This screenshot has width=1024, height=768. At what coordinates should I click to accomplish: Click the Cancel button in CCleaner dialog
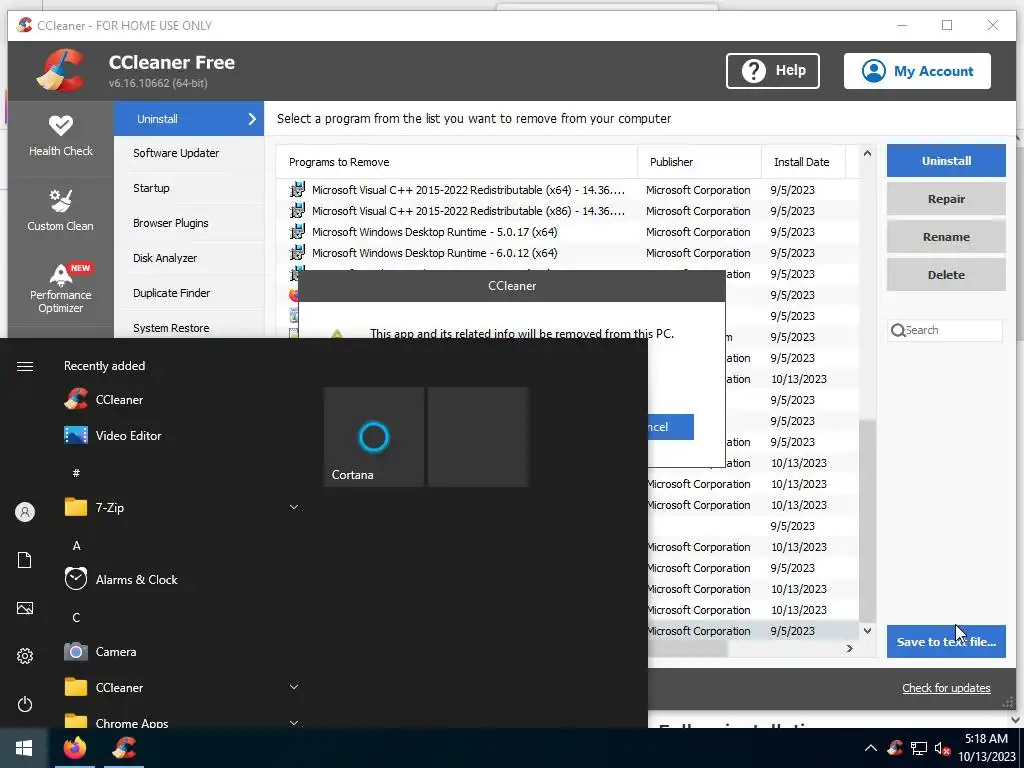(x=671, y=427)
